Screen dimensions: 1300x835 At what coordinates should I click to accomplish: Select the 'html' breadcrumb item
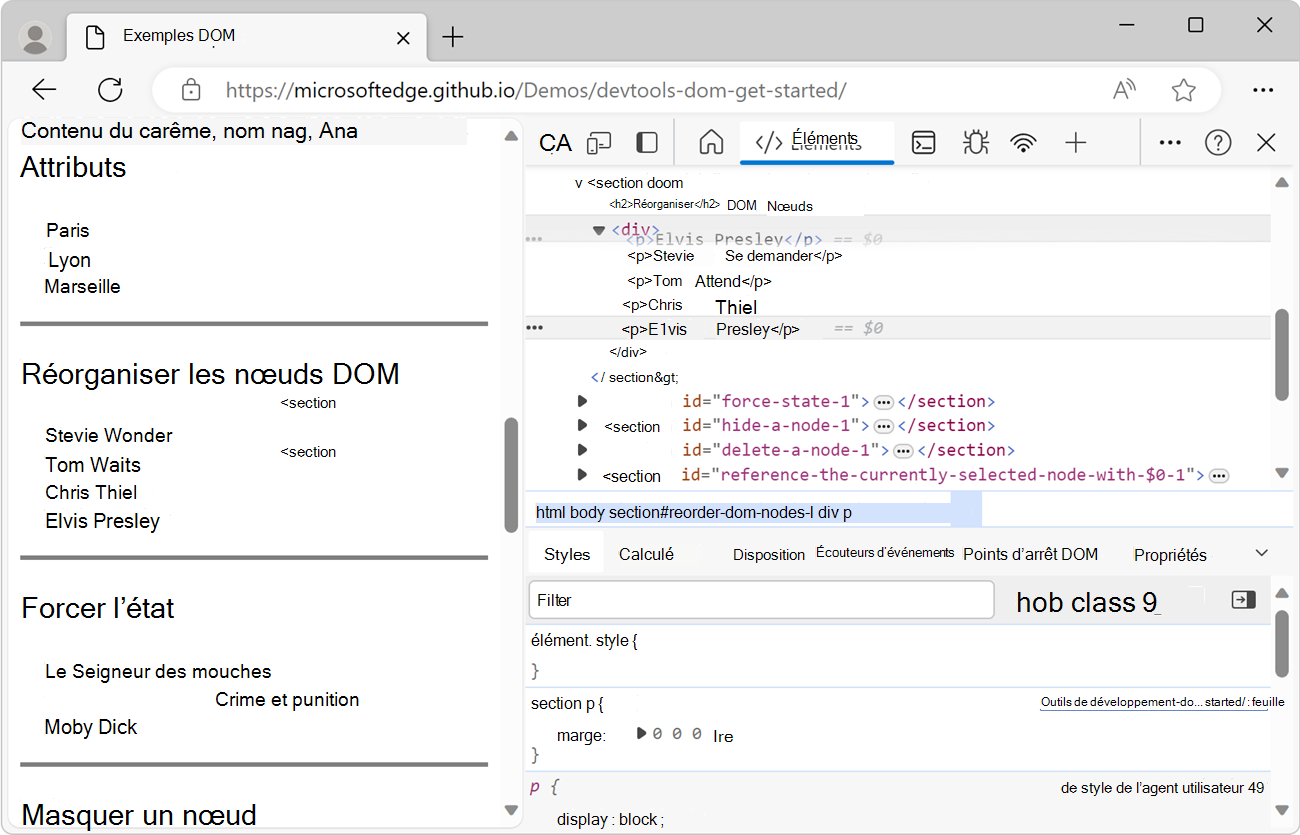pyautogui.click(x=551, y=513)
